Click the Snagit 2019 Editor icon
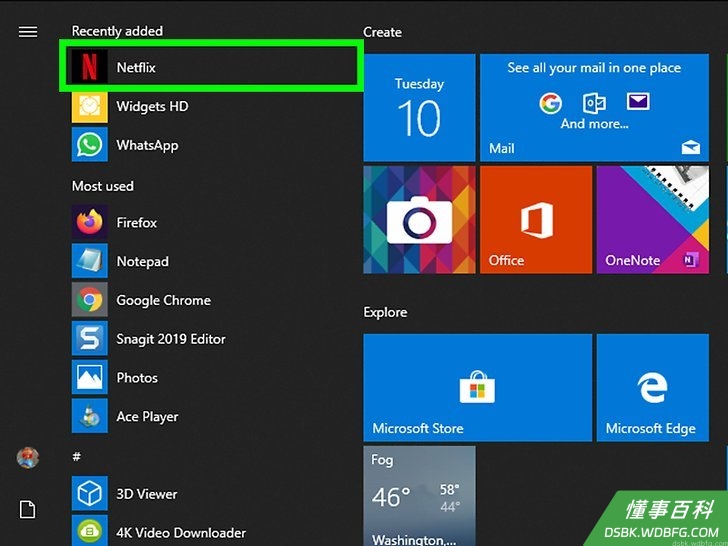728x546 pixels. click(x=90, y=338)
